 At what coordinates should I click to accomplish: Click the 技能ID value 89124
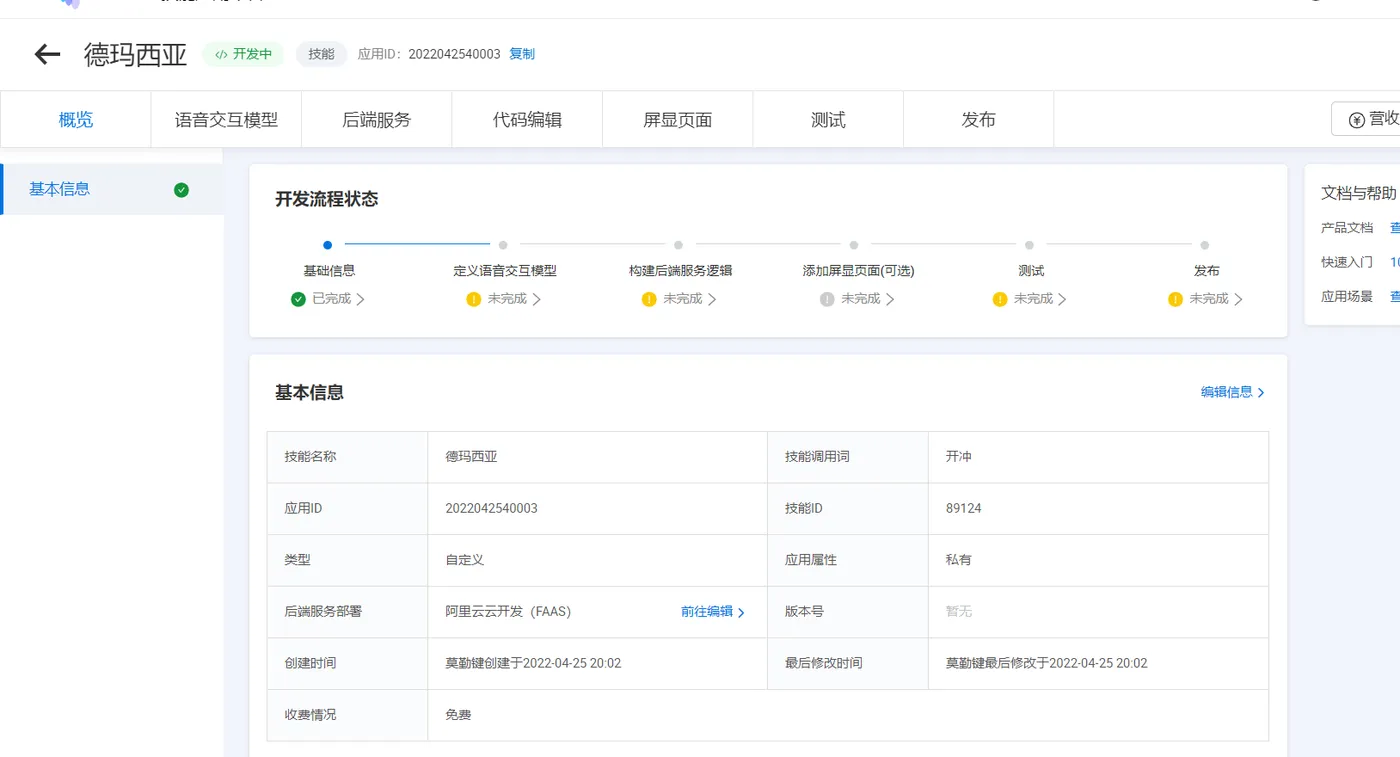(x=963, y=509)
